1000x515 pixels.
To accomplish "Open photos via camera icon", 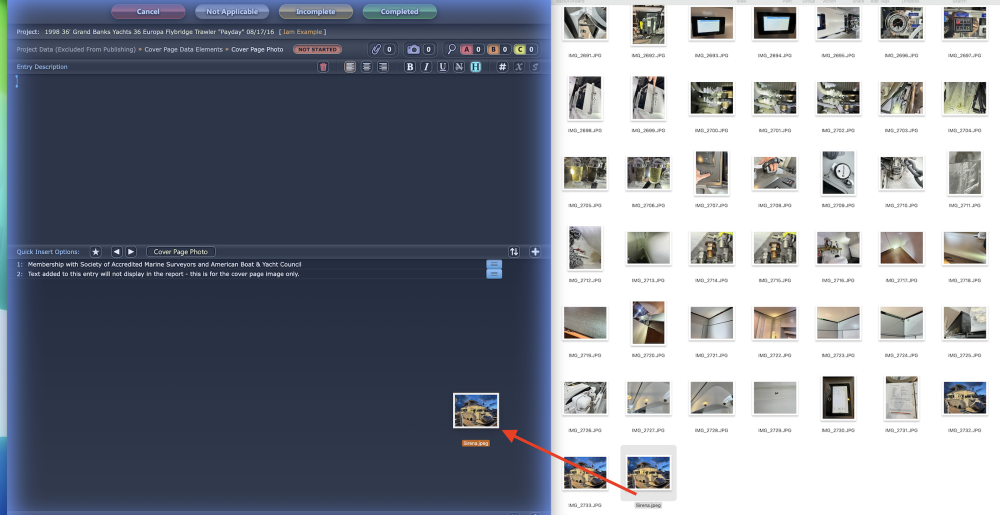I will click(413, 49).
